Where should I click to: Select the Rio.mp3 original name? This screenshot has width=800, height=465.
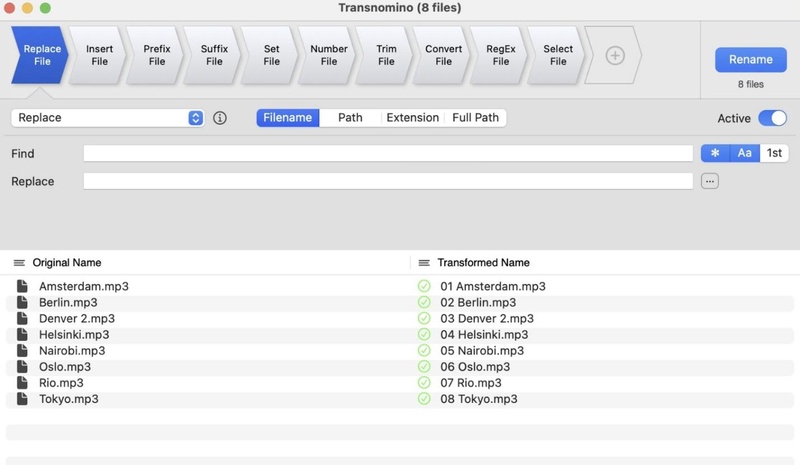click(61, 383)
